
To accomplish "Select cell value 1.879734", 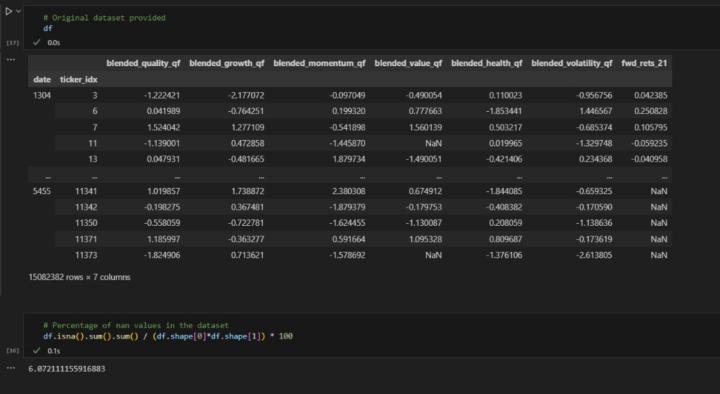I will 349,159.
